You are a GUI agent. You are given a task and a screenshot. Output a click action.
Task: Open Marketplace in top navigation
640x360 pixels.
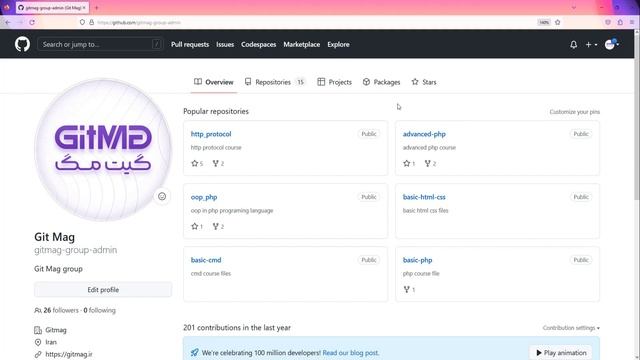(x=302, y=44)
